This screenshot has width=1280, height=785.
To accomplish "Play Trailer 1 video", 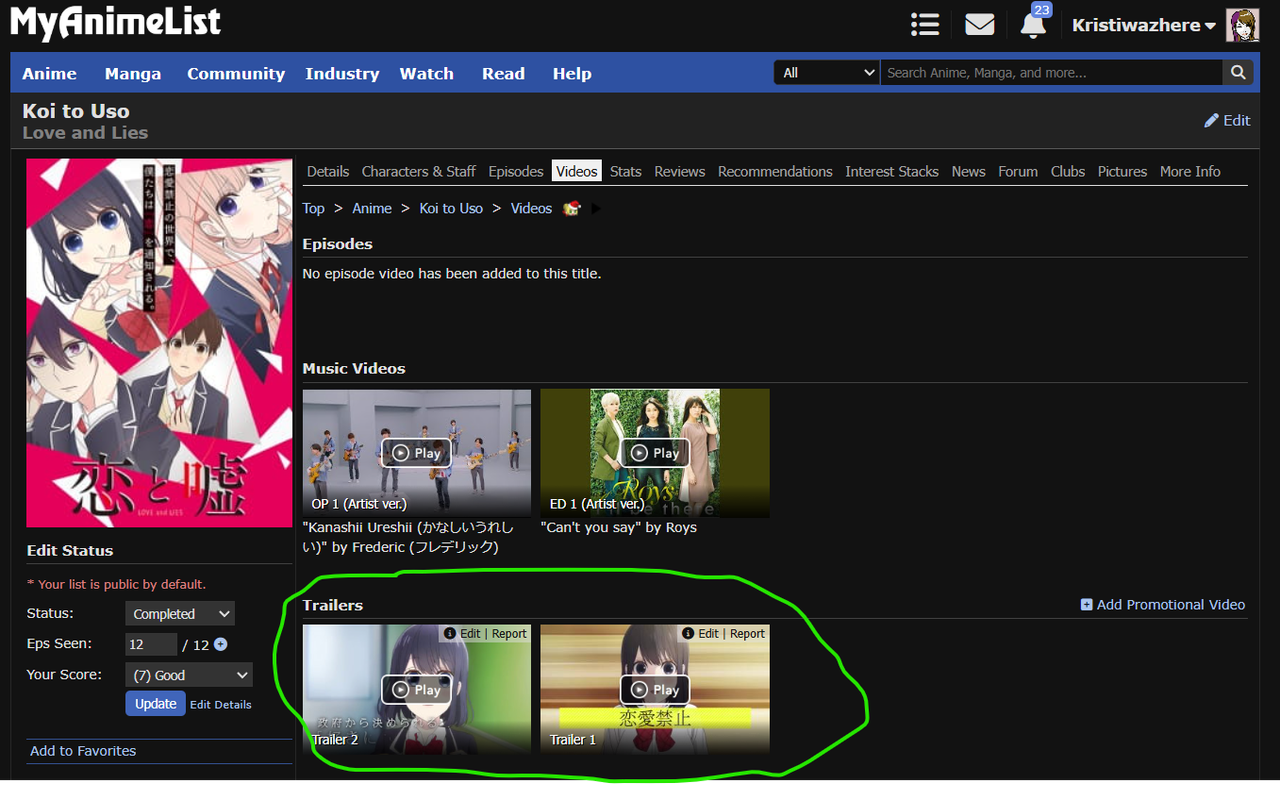I will pos(655,690).
